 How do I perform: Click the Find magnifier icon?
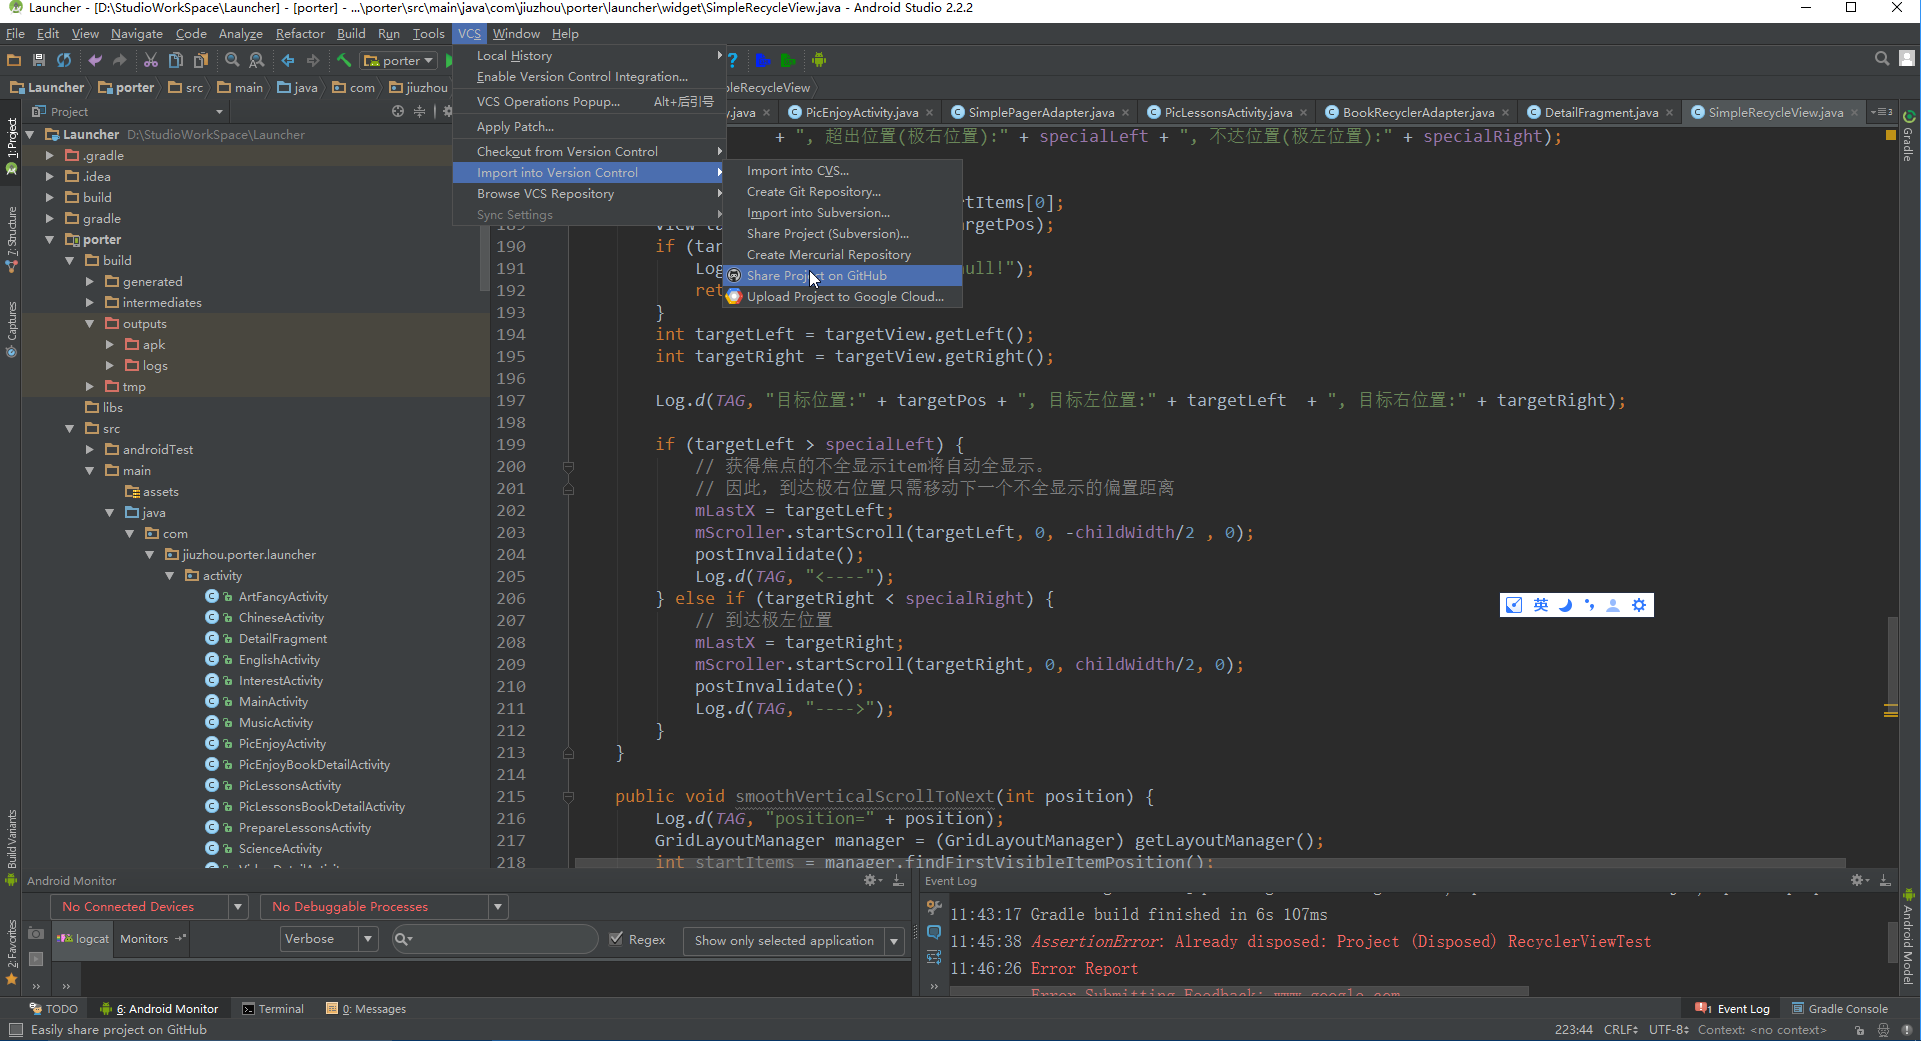232,60
